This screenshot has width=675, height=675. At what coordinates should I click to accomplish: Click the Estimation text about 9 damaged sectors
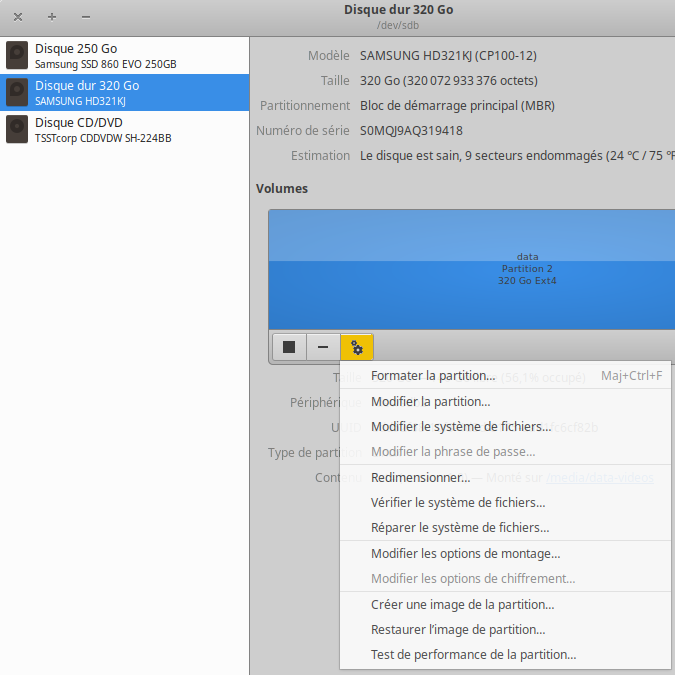point(517,155)
